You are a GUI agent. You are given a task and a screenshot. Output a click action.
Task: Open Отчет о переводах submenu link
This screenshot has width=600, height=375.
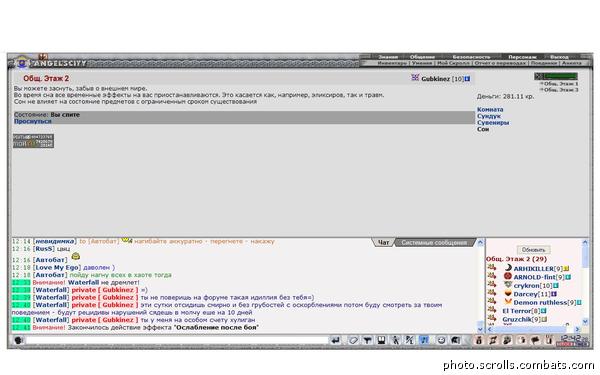pyautogui.click(x=501, y=63)
